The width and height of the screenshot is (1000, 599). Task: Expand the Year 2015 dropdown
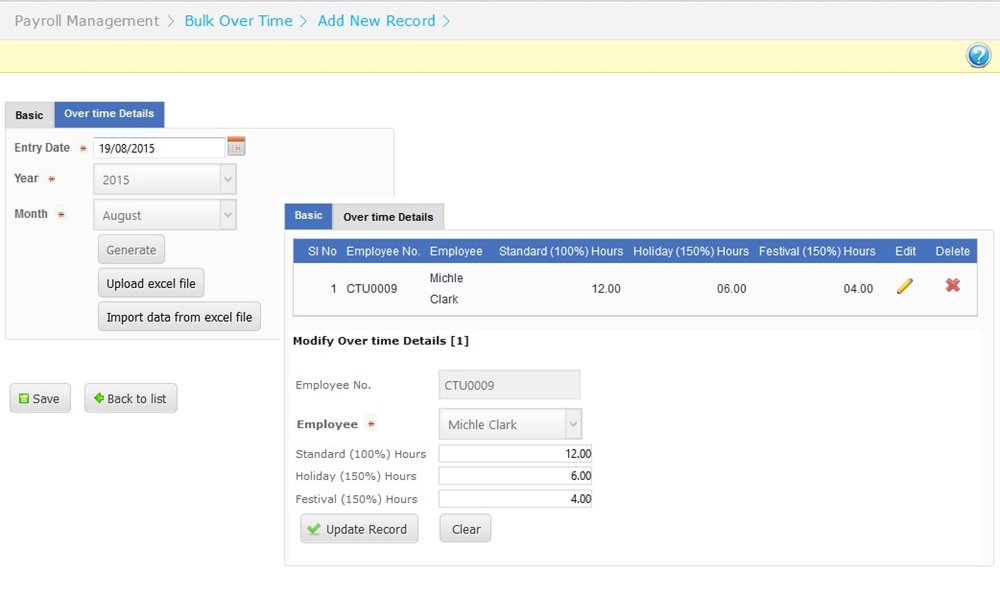(x=228, y=179)
